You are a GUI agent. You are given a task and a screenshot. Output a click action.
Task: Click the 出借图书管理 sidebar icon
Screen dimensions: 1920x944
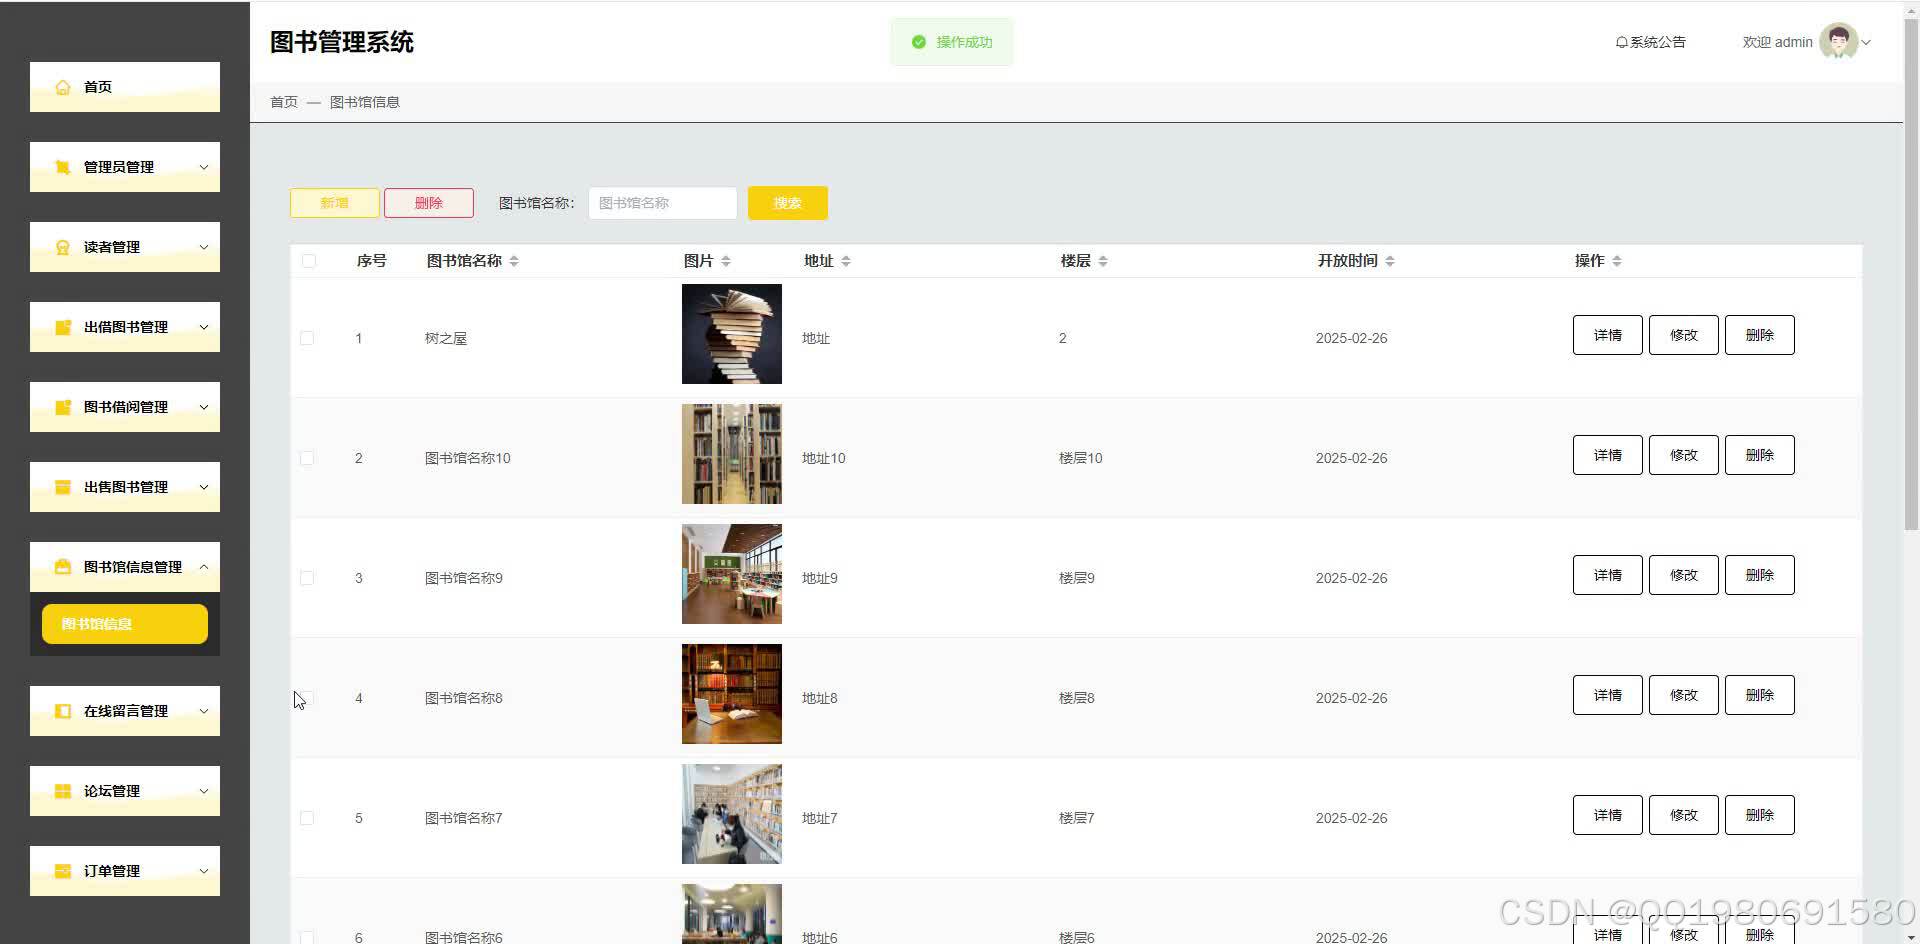click(63, 327)
